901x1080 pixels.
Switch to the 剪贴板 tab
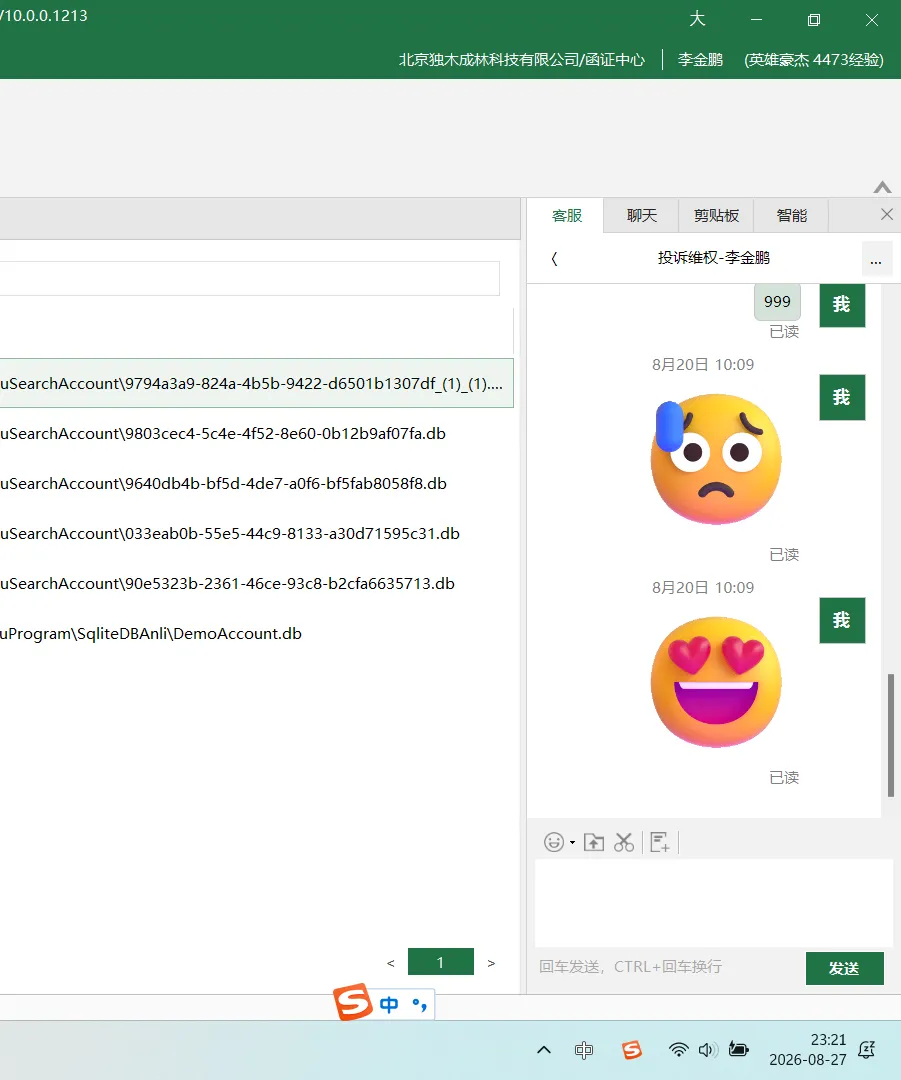tap(716, 216)
